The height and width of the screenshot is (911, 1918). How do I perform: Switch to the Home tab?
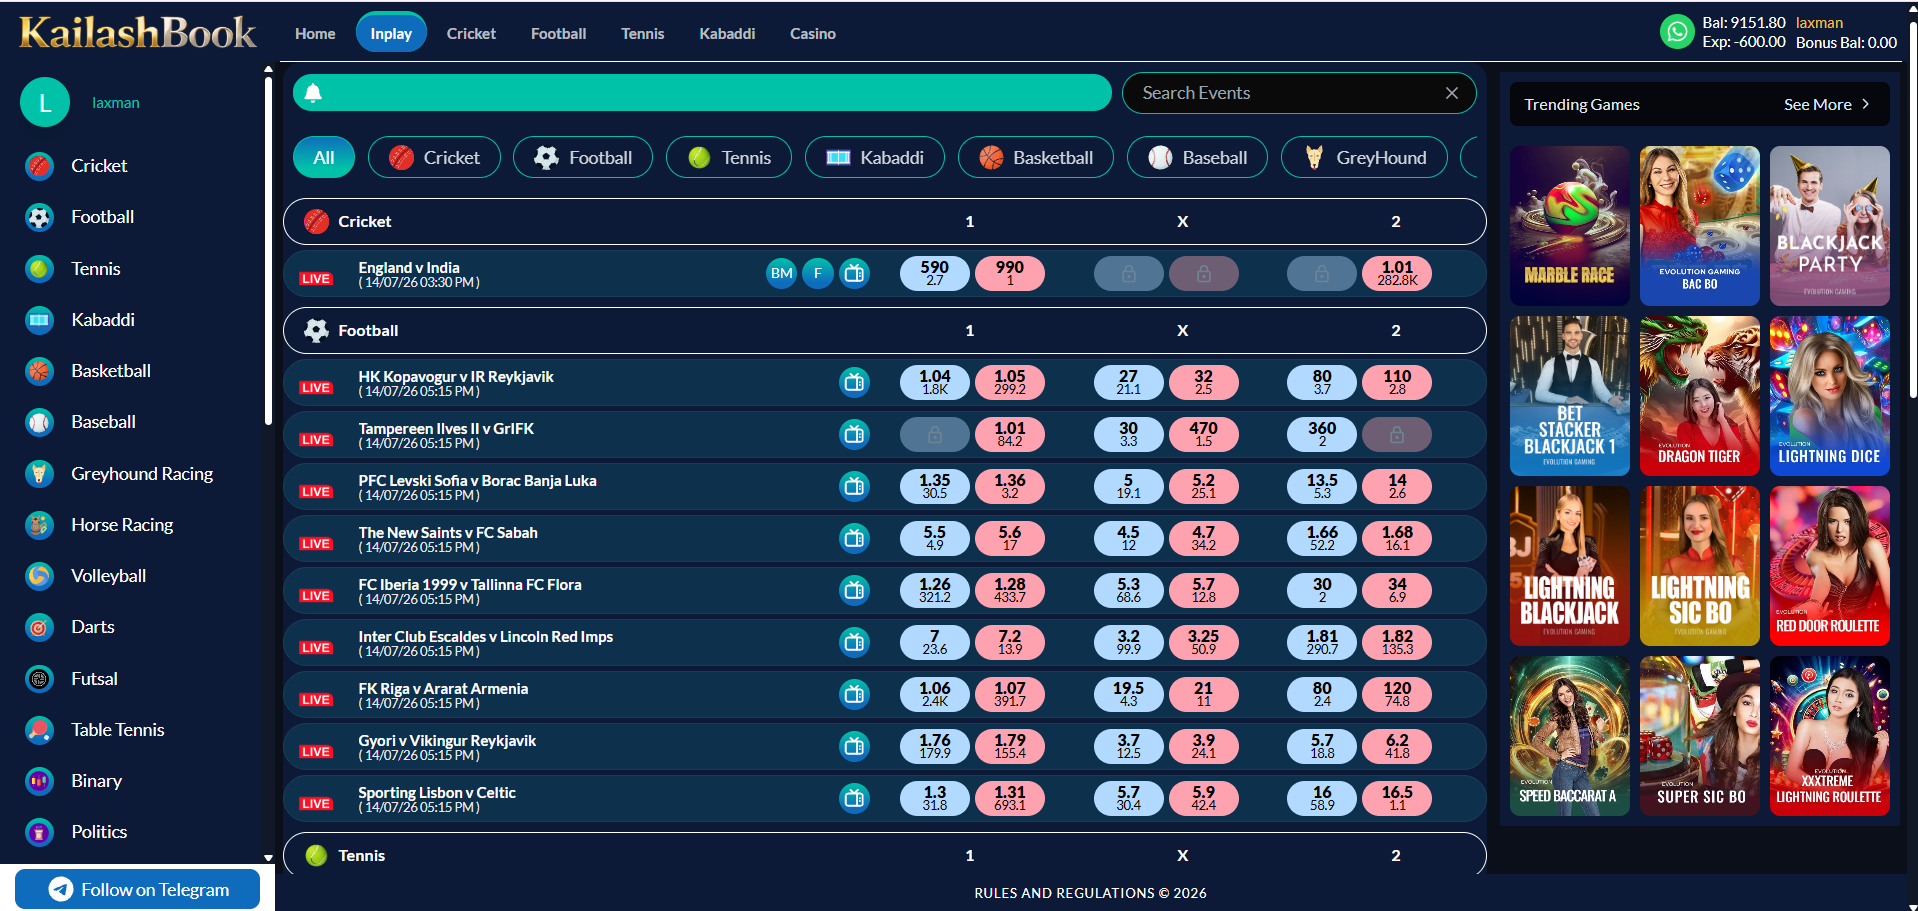click(x=315, y=33)
